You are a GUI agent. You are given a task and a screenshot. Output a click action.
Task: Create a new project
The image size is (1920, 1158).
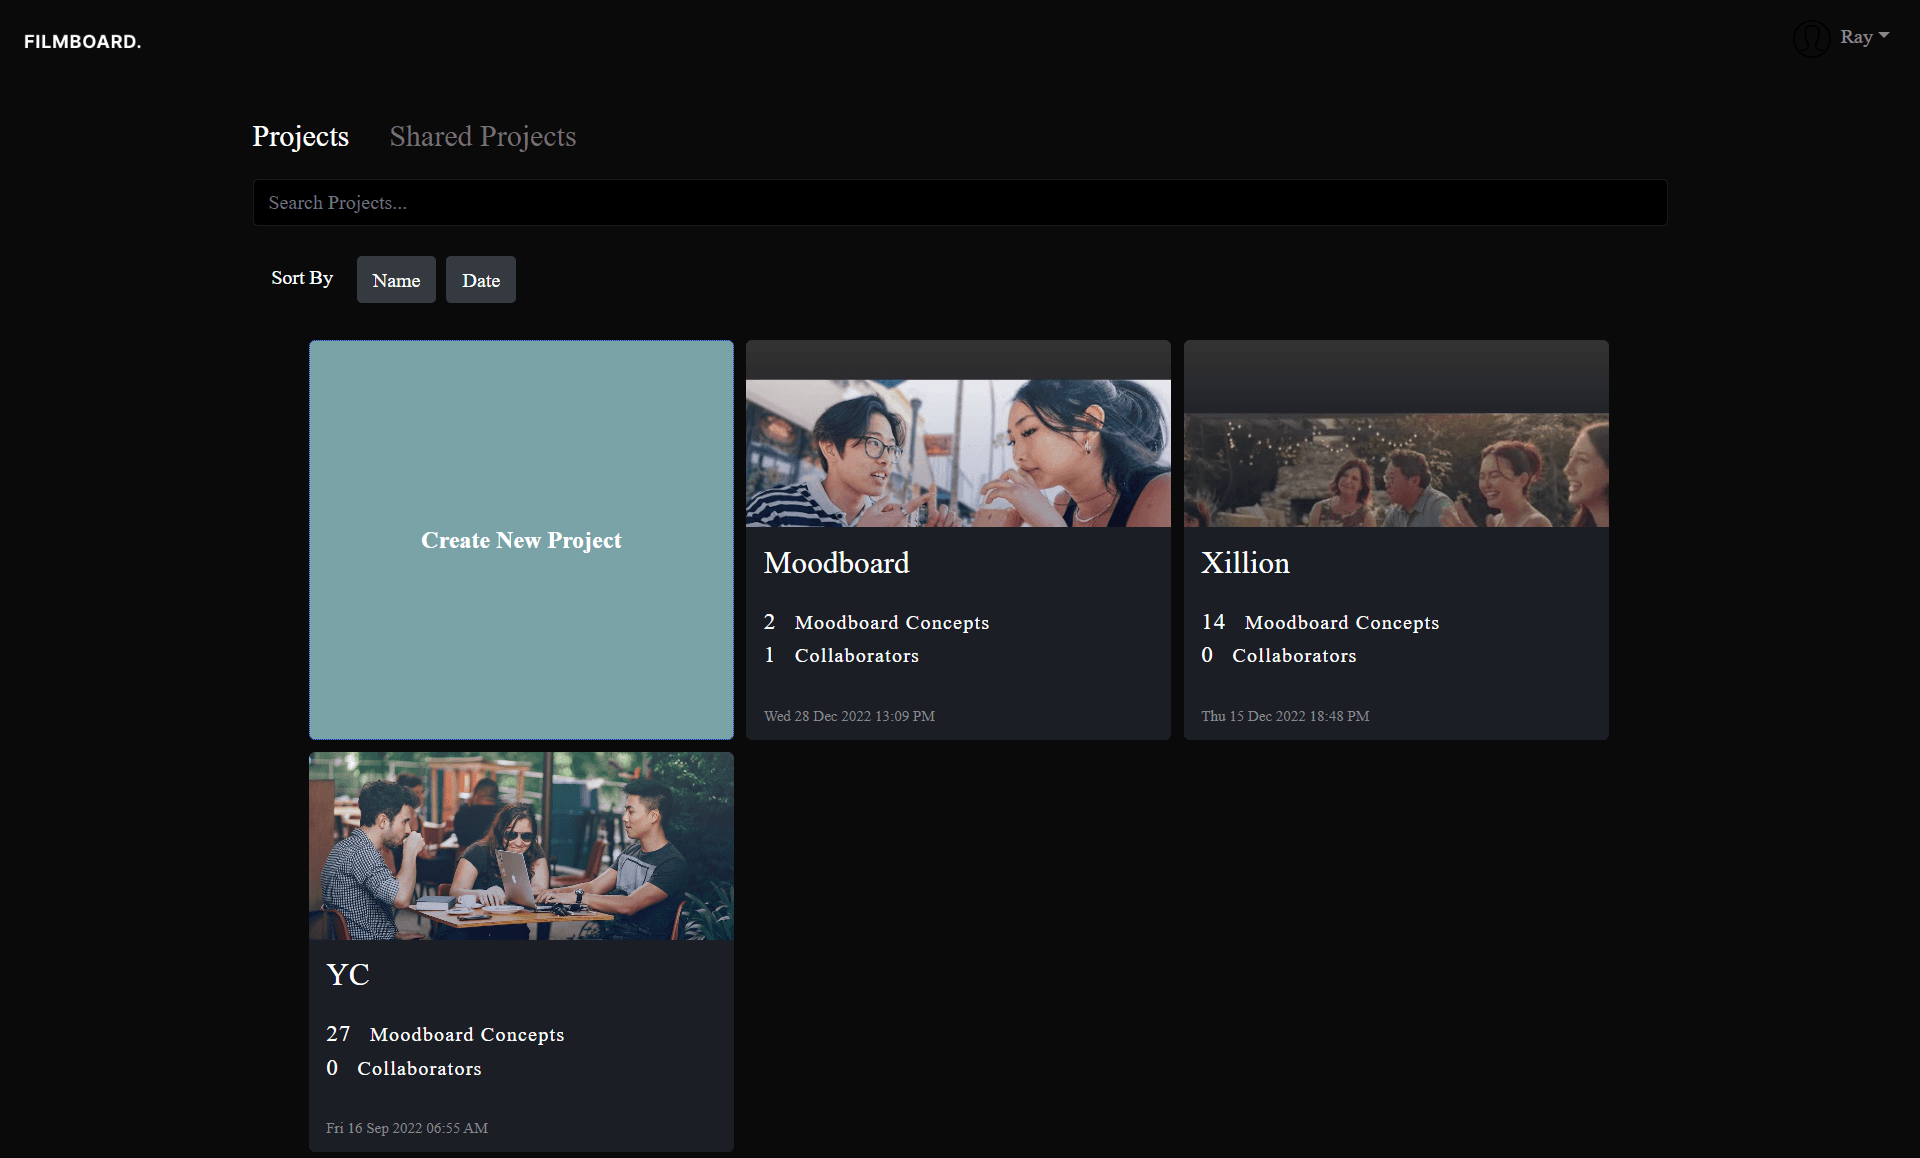tap(520, 540)
